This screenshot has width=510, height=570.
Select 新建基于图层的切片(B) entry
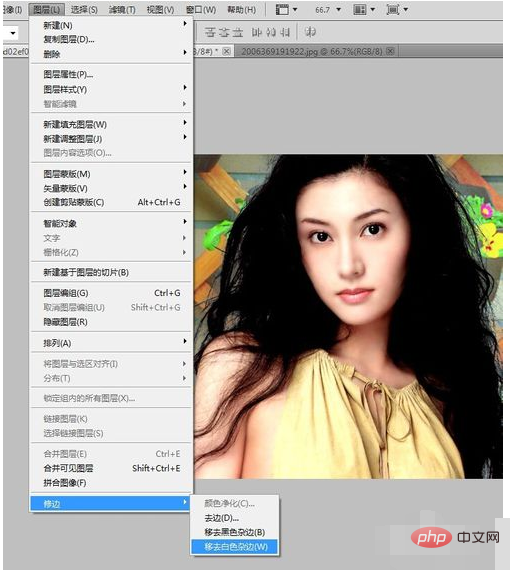click(111, 272)
